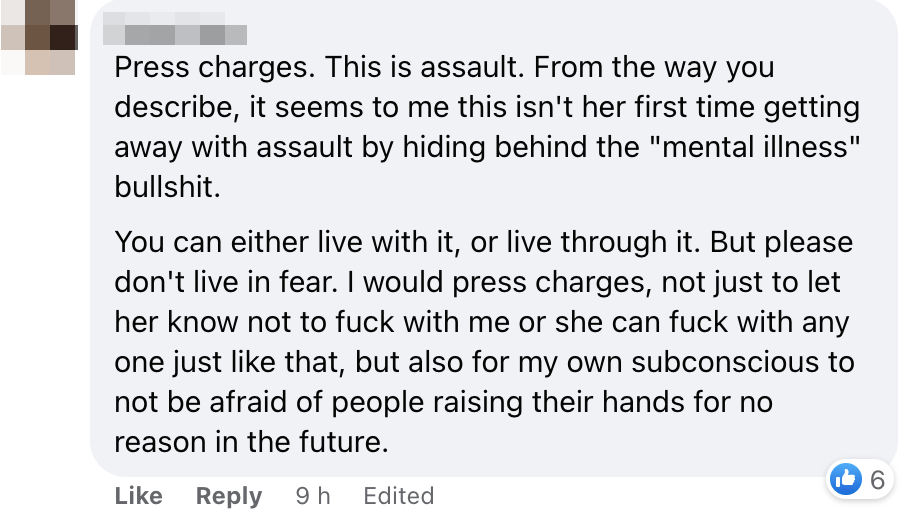Viewport: 914px width, 519px height.
Task: Click the opening words 'Press charges.'
Action: click(215, 68)
